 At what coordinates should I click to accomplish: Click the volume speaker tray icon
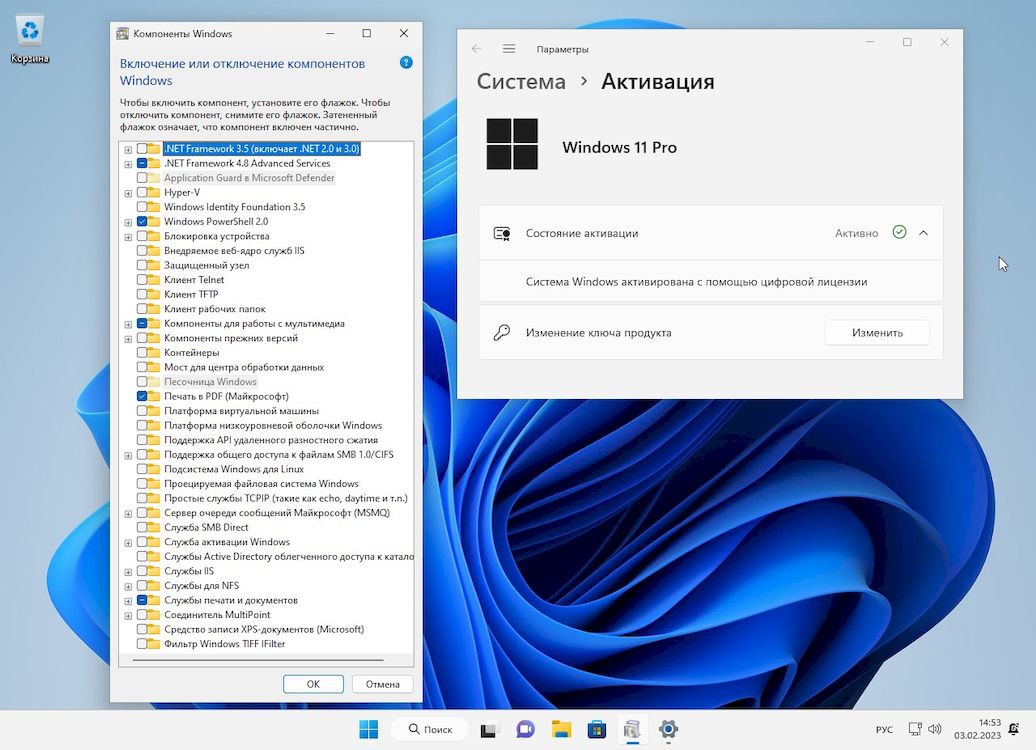[934, 729]
